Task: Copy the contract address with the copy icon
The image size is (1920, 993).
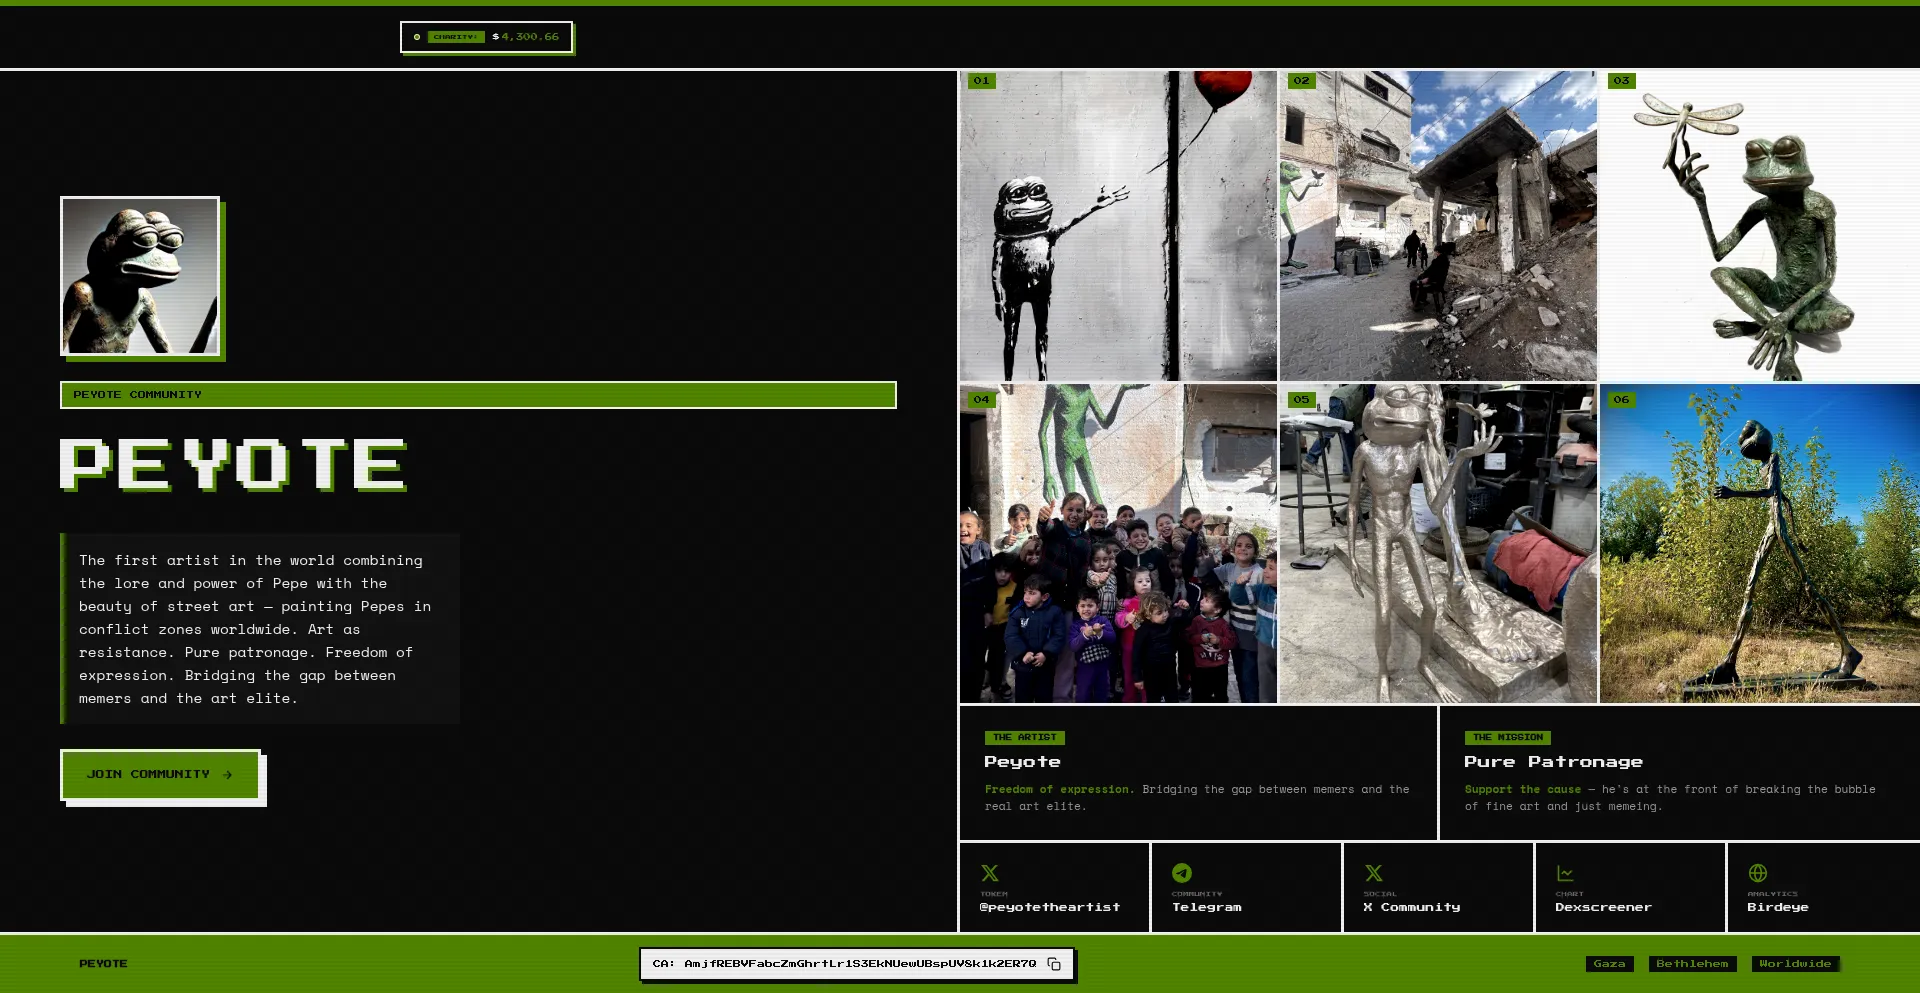Action: [1054, 964]
